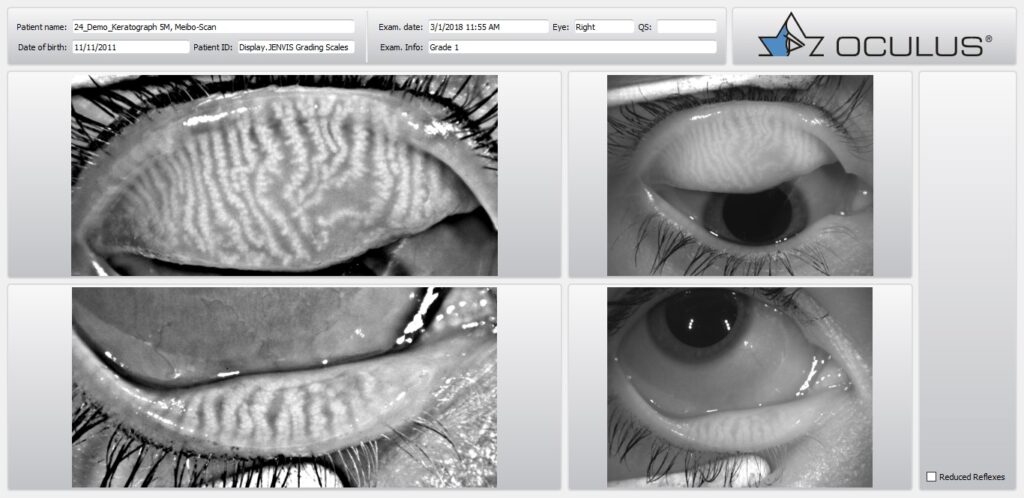Select the Eye field showing Right

pyautogui.click(x=603, y=27)
